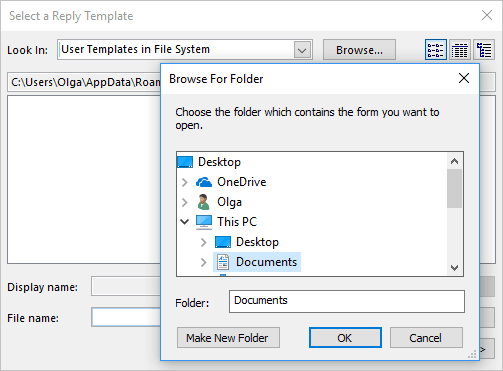The width and height of the screenshot is (503, 371).
Task: Expand the Olga tree node
Action: point(185,202)
